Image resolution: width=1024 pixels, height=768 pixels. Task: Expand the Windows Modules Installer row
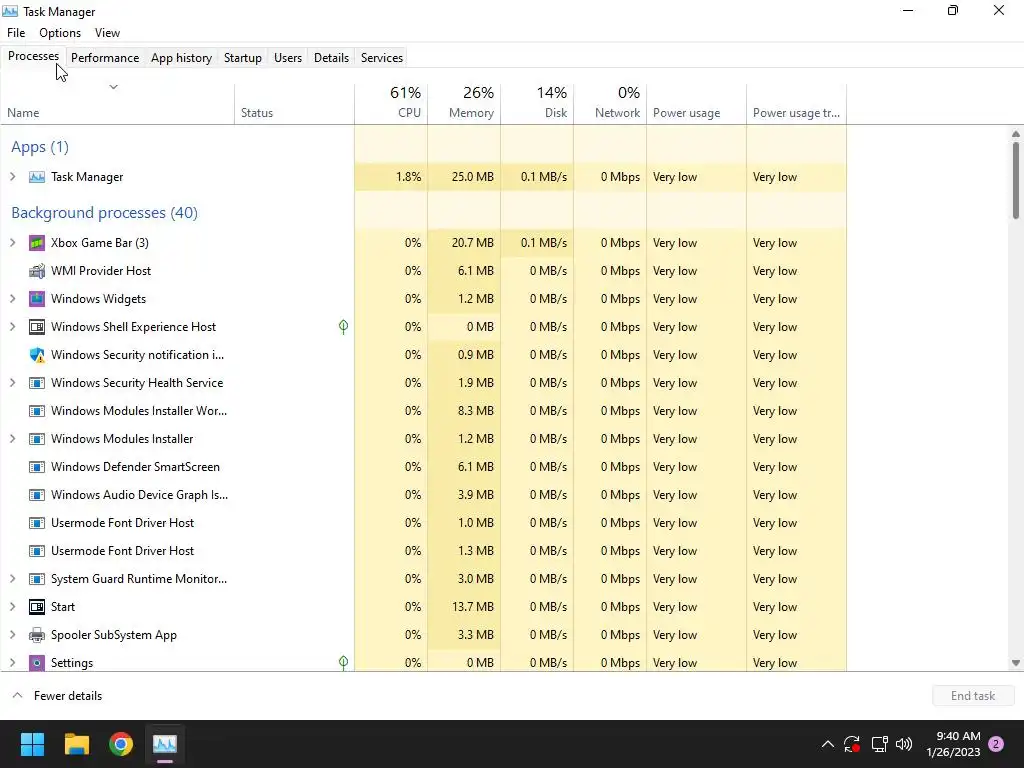tap(12, 440)
